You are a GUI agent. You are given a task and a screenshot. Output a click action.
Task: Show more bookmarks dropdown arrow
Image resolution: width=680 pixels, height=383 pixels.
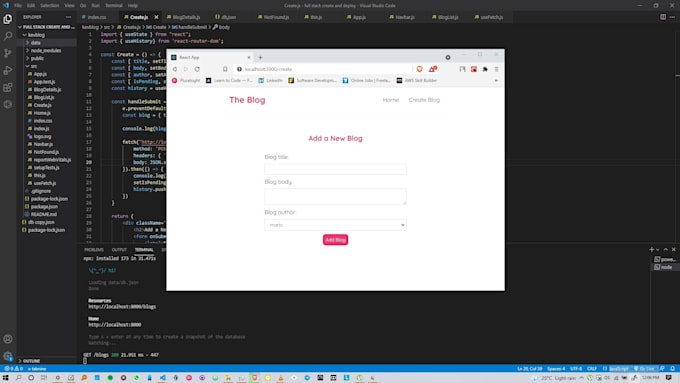pos(496,81)
